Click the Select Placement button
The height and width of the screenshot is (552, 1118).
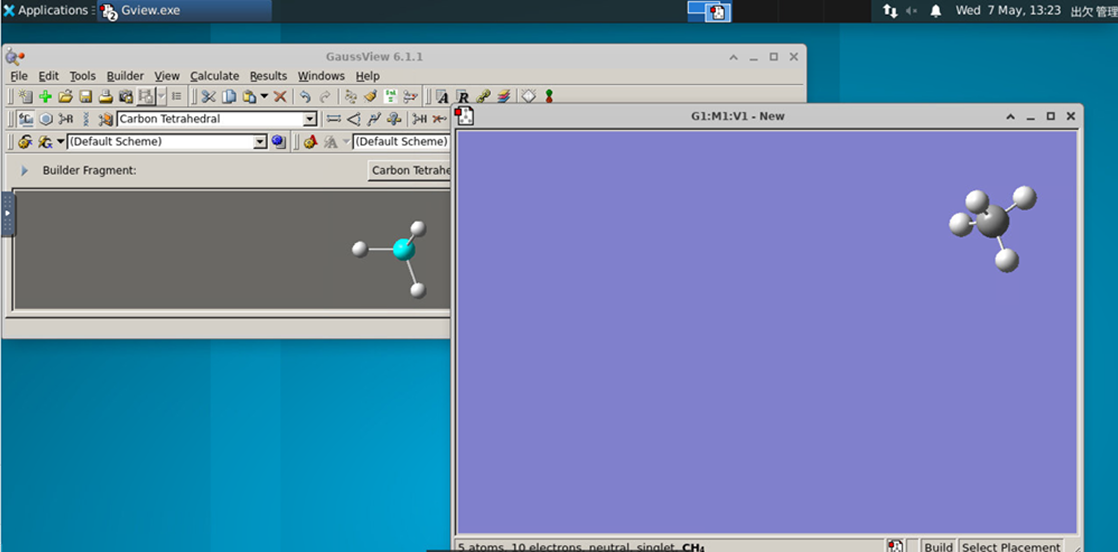pyautogui.click(x=1010, y=546)
